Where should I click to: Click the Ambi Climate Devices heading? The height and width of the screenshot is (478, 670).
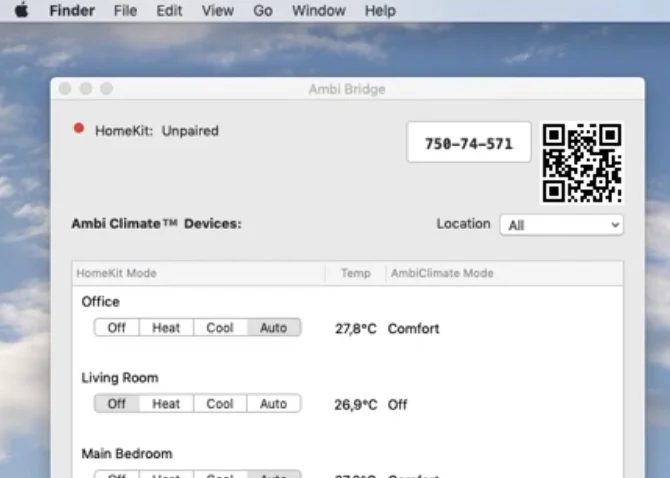tap(156, 223)
